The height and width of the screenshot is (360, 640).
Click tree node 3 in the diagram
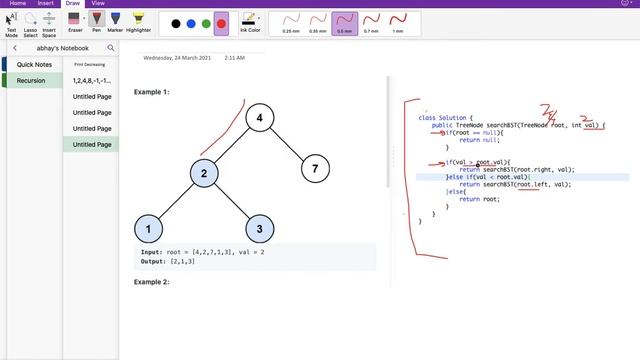(x=260, y=229)
